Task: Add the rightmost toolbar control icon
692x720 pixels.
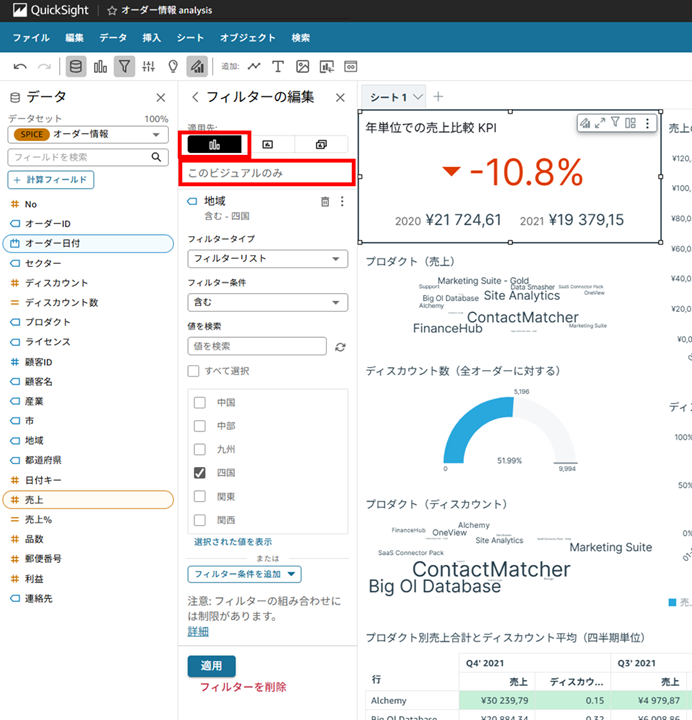Action: pyautogui.click(x=351, y=67)
